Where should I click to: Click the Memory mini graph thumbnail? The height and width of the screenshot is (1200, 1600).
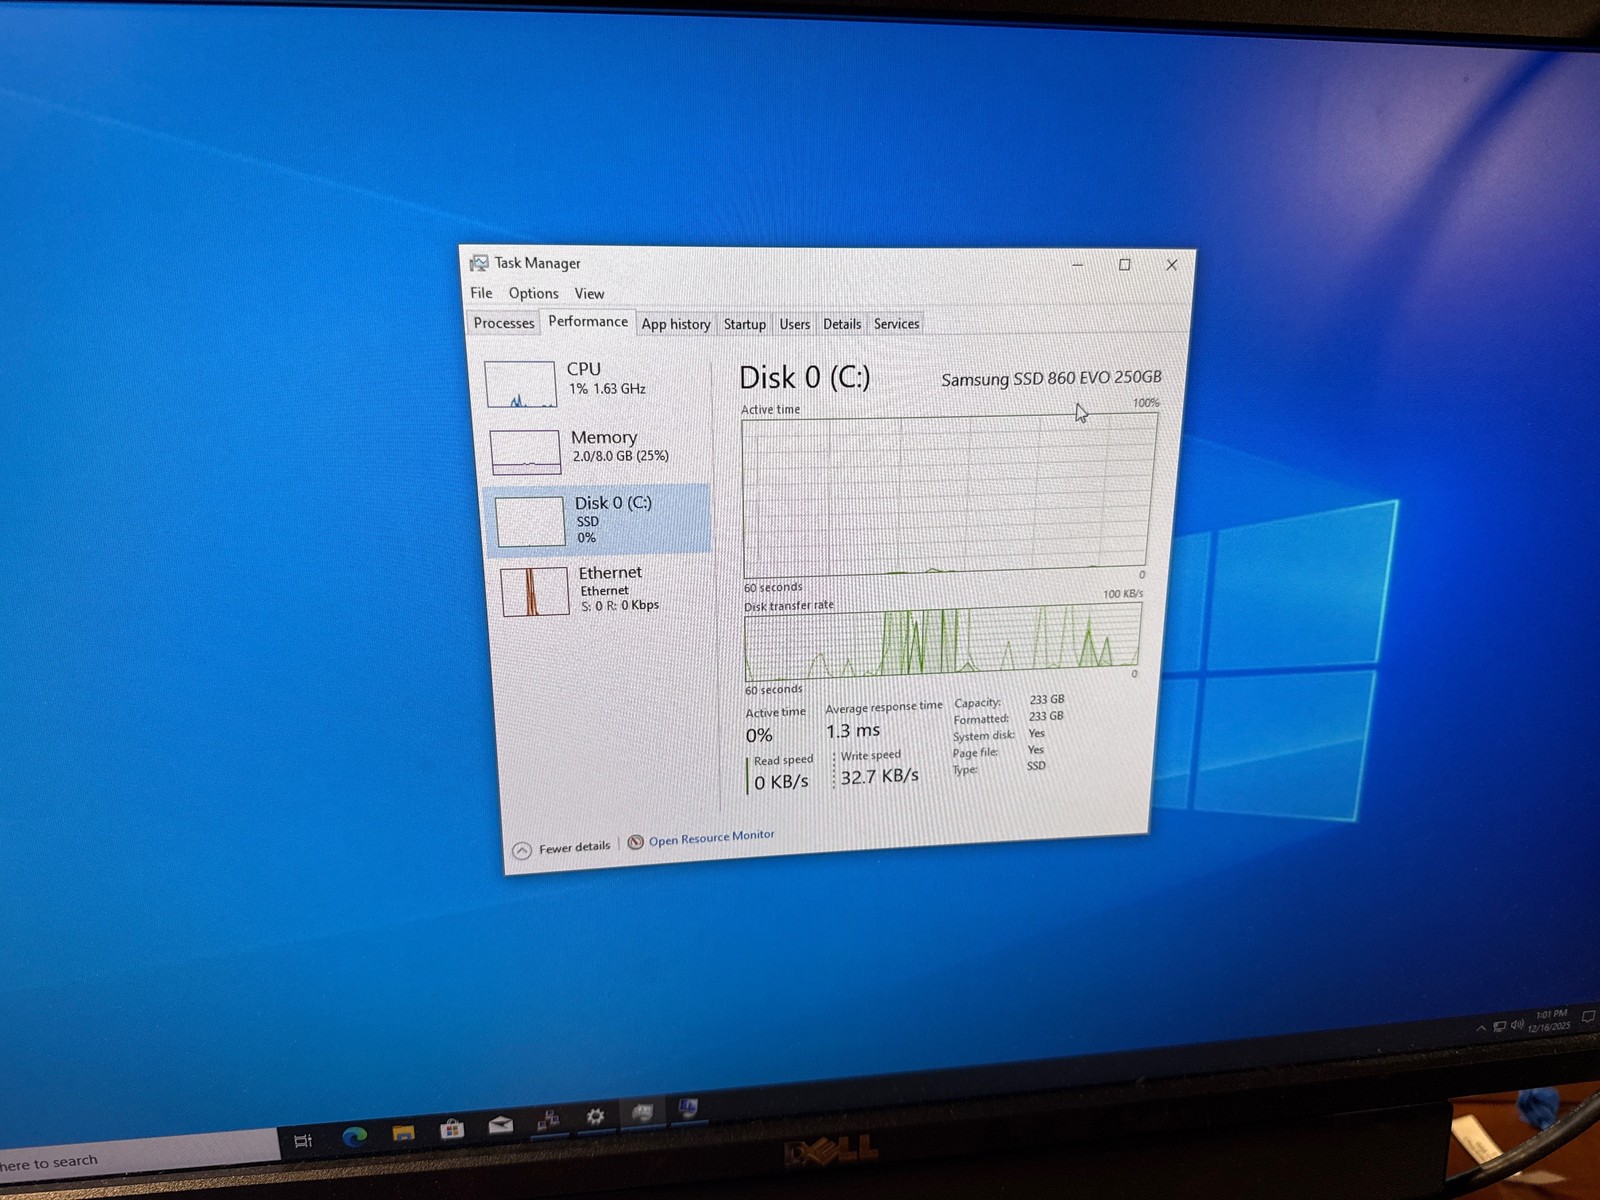click(526, 452)
